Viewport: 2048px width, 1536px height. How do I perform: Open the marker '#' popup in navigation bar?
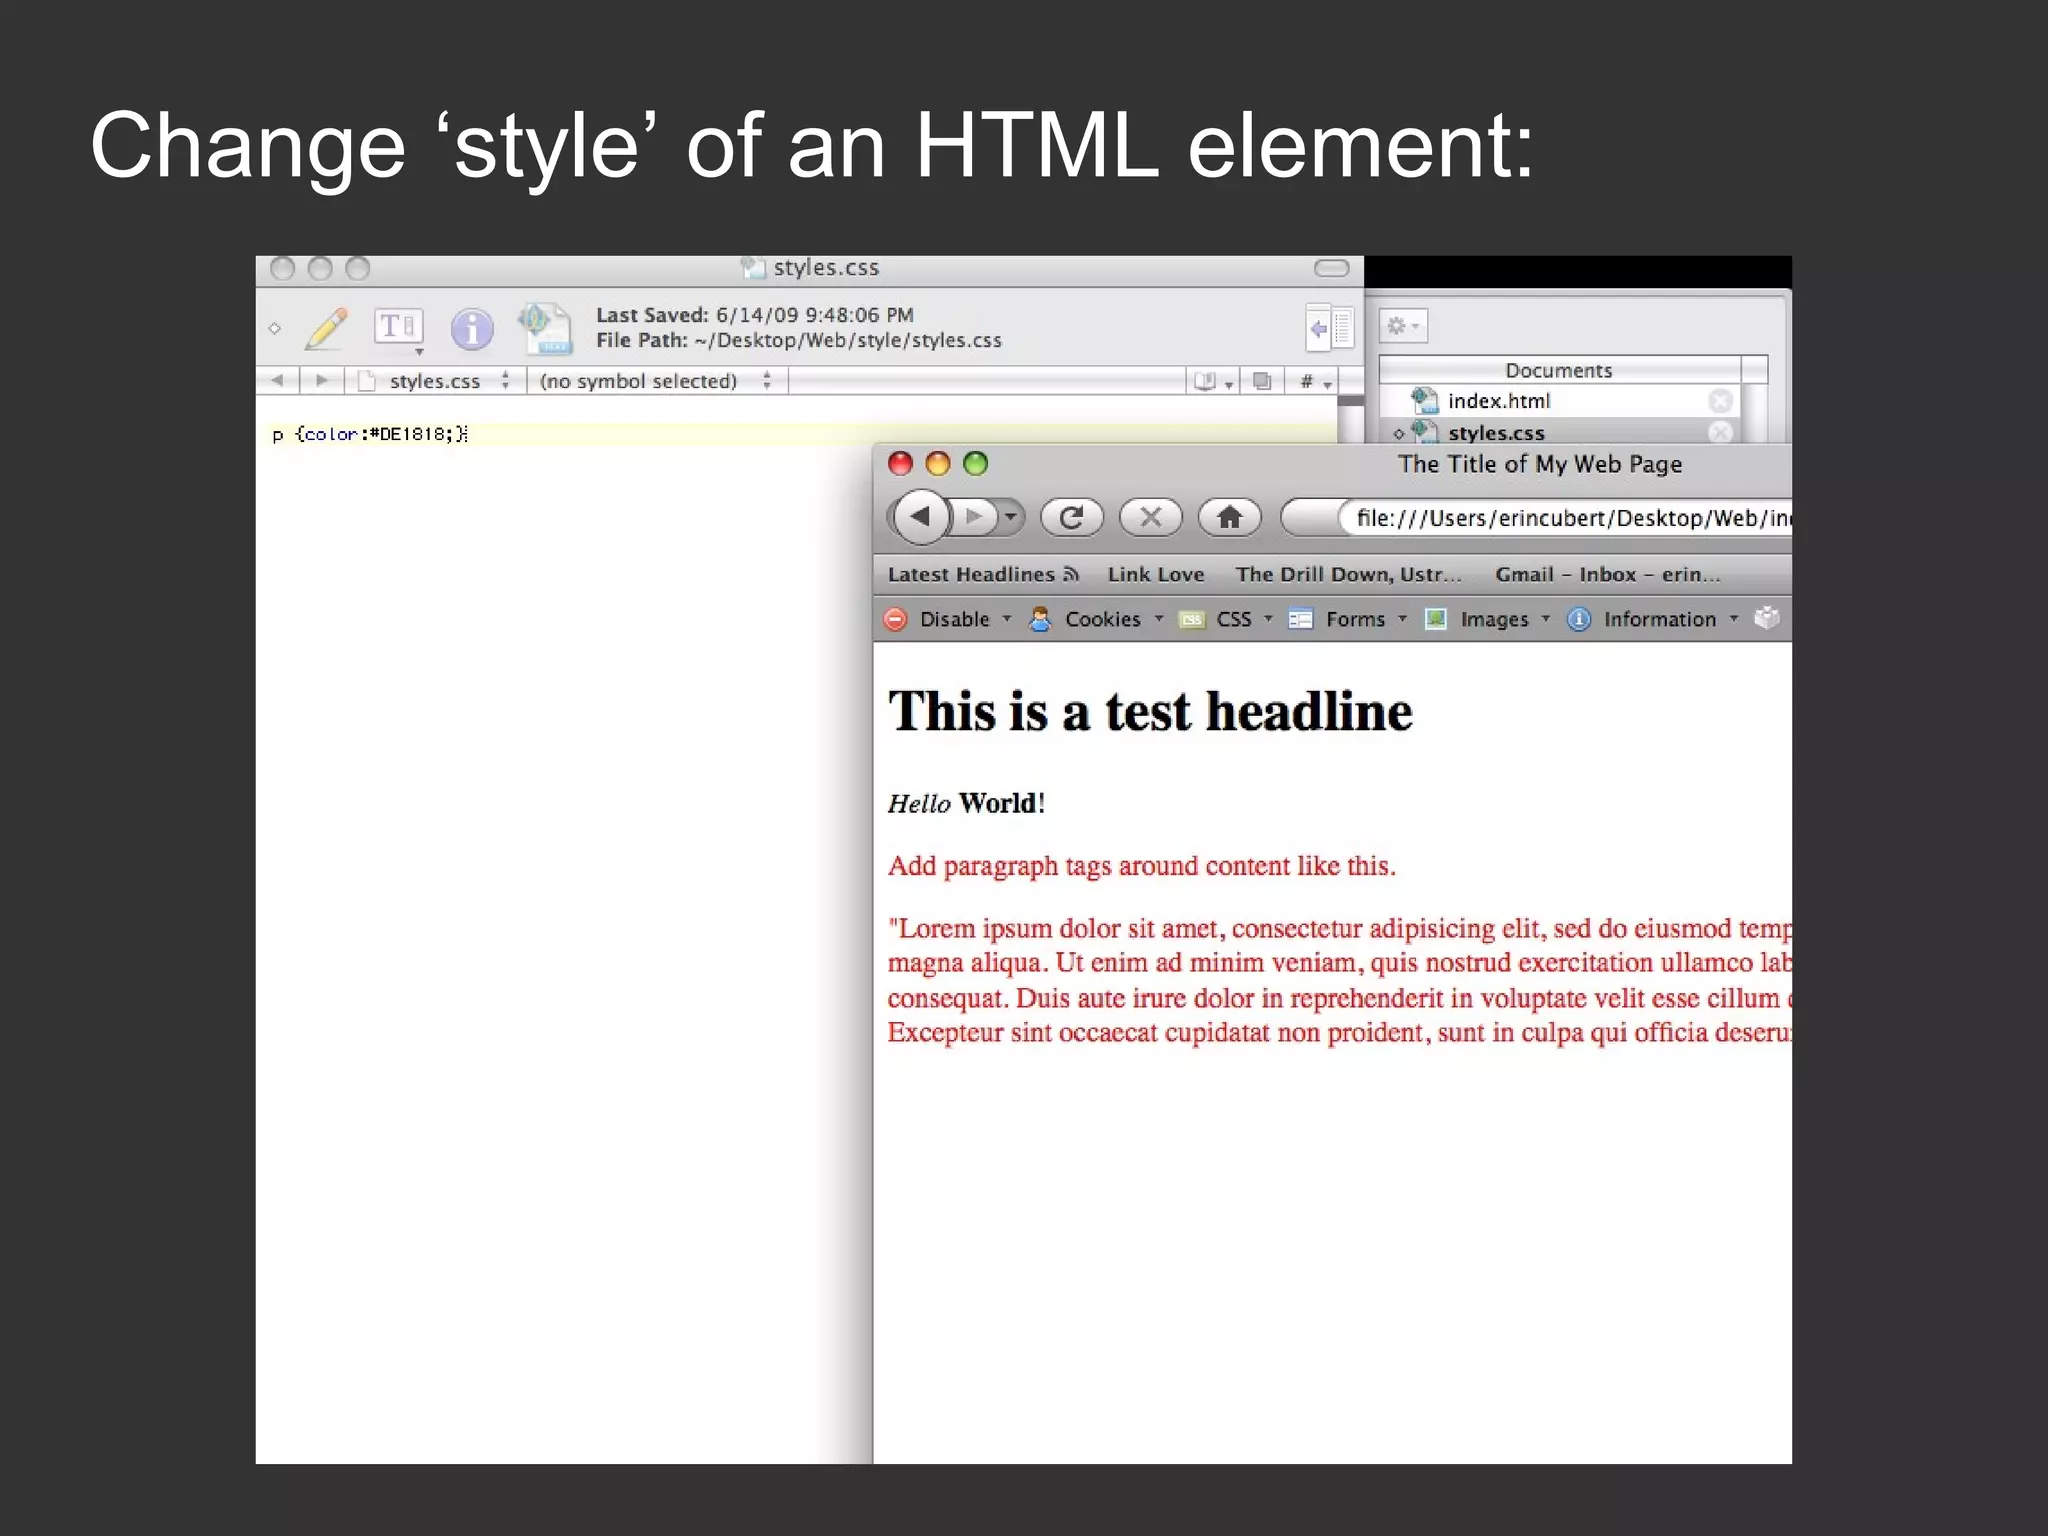pyautogui.click(x=1314, y=381)
